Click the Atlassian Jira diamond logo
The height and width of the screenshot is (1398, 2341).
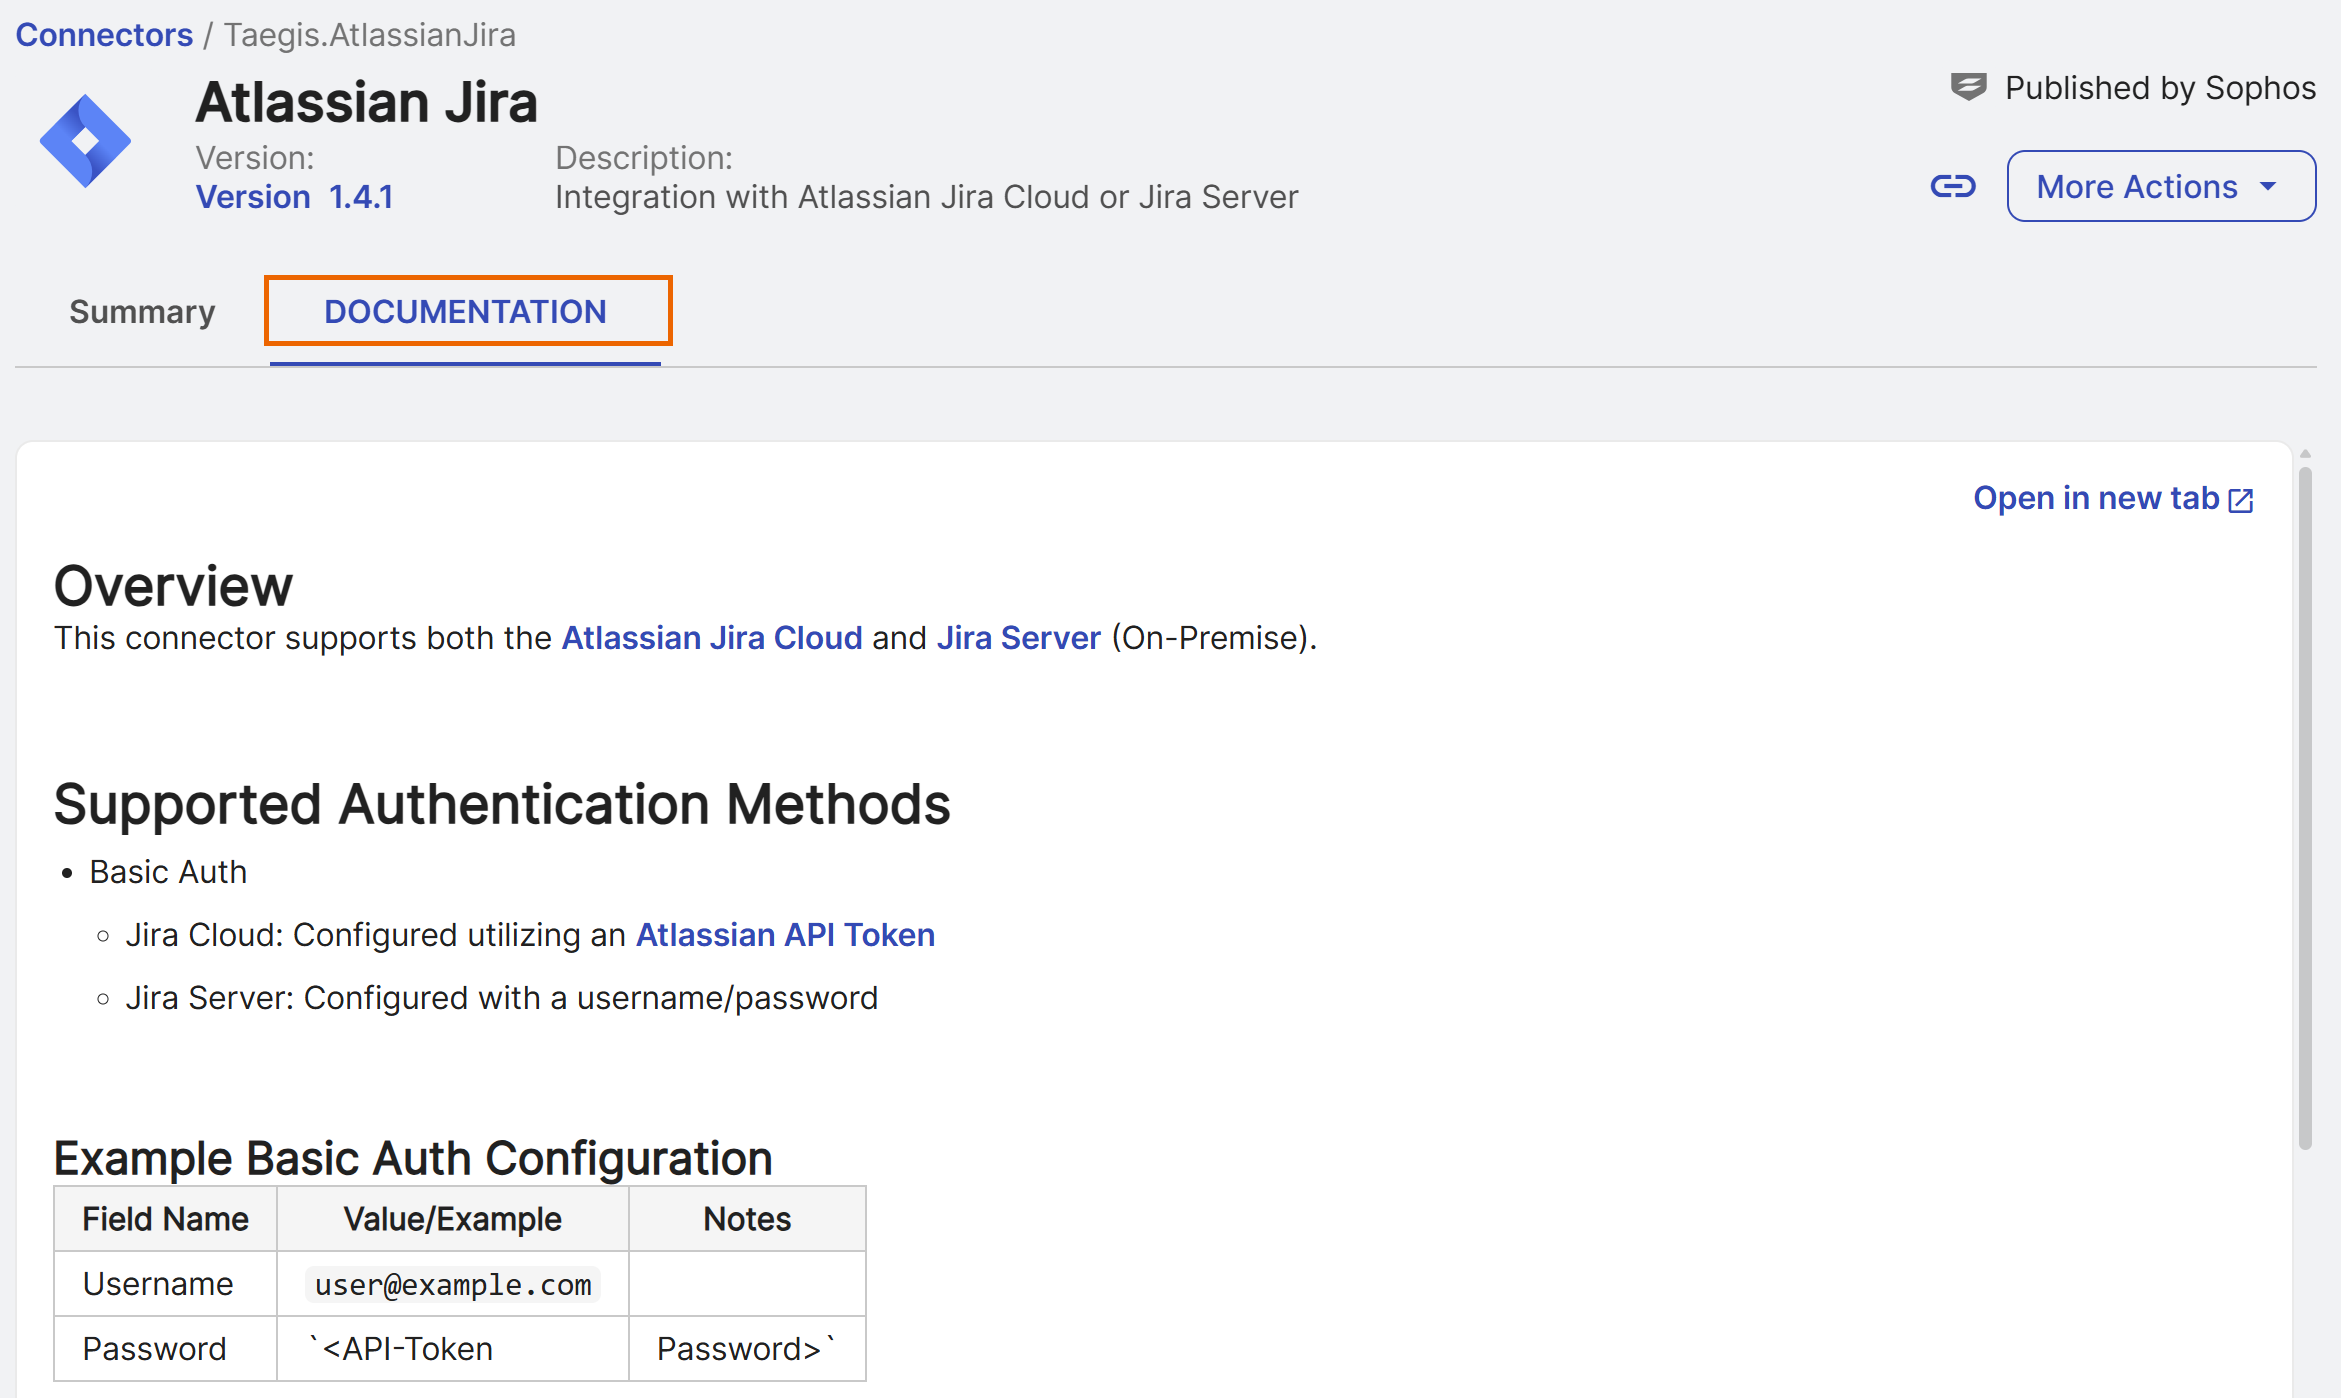coord(85,141)
